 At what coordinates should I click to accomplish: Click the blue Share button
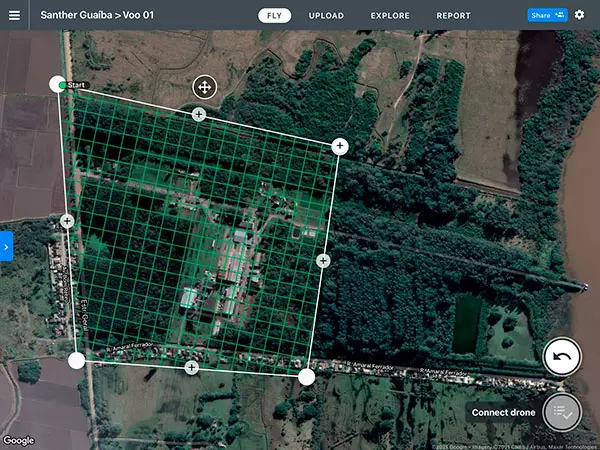tap(546, 15)
